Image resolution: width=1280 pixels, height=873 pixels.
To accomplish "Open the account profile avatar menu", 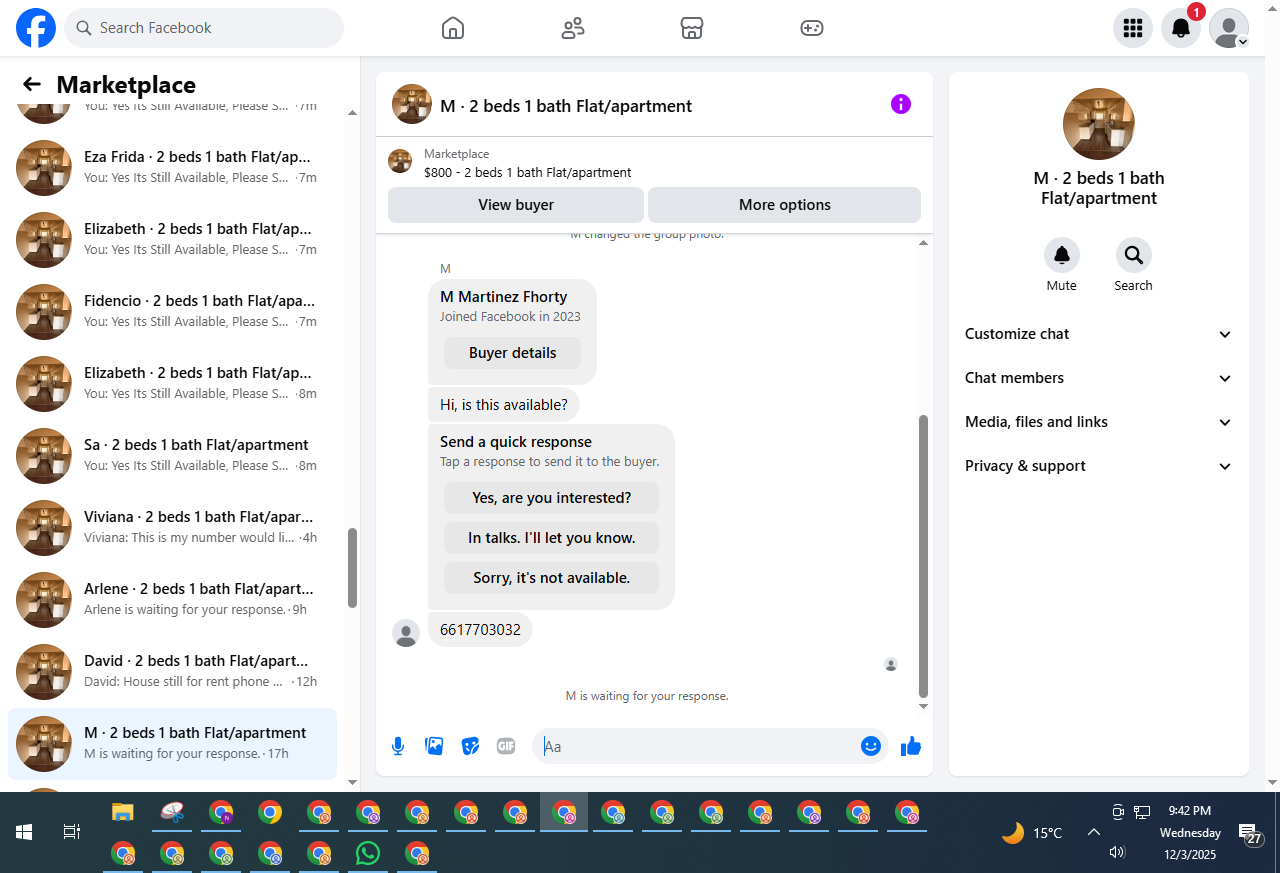I will (1229, 28).
